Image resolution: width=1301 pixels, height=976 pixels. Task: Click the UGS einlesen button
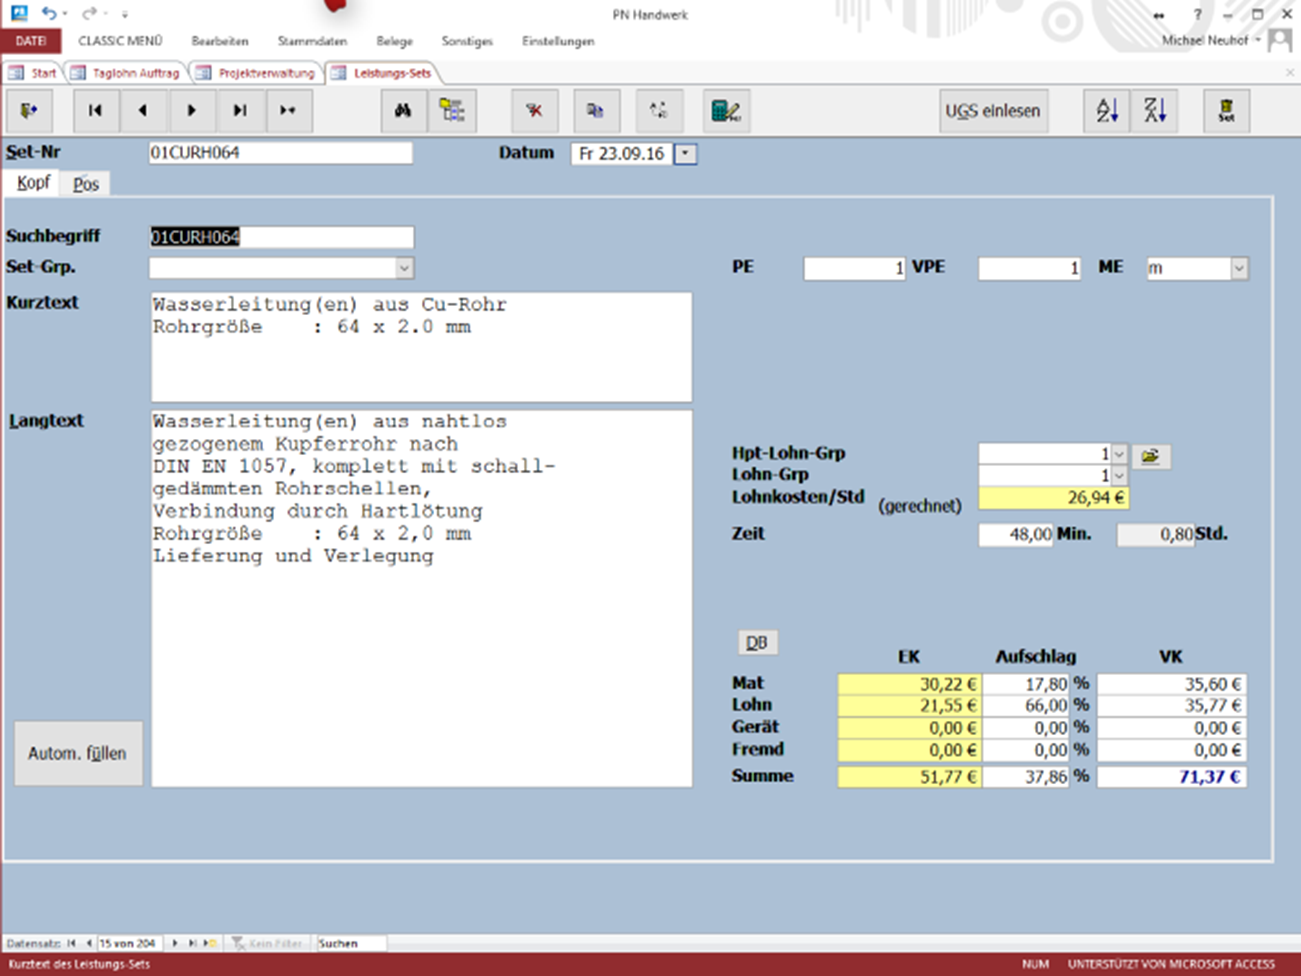(x=993, y=111)
